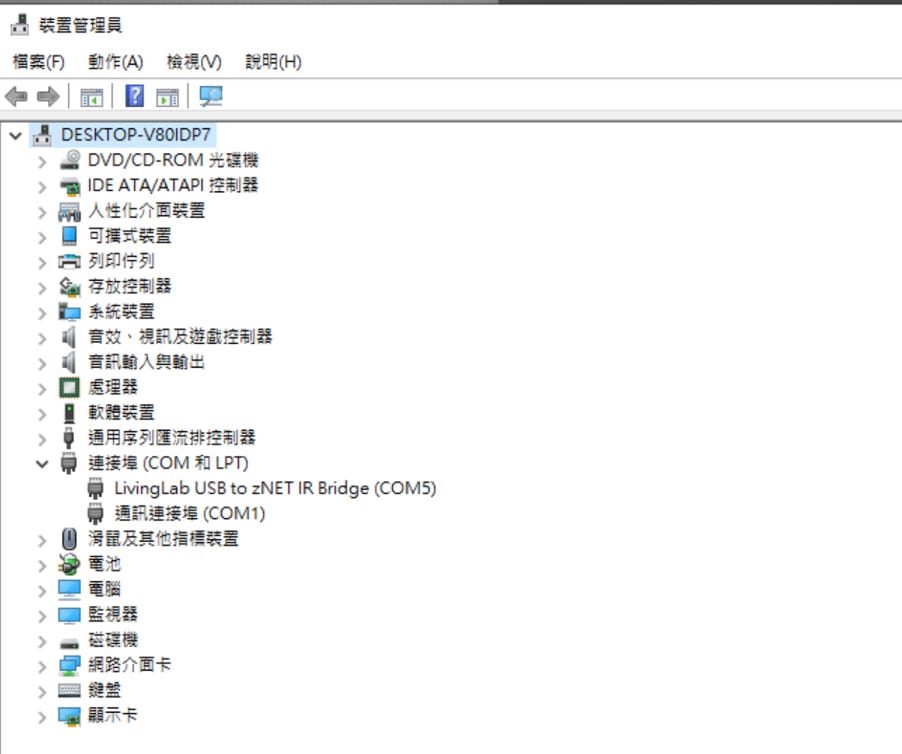The width and height of the screenshot is (902, 754).
Task: Click the 通訊連接埠 (COM1) port icon
Action: click(95, 514)
